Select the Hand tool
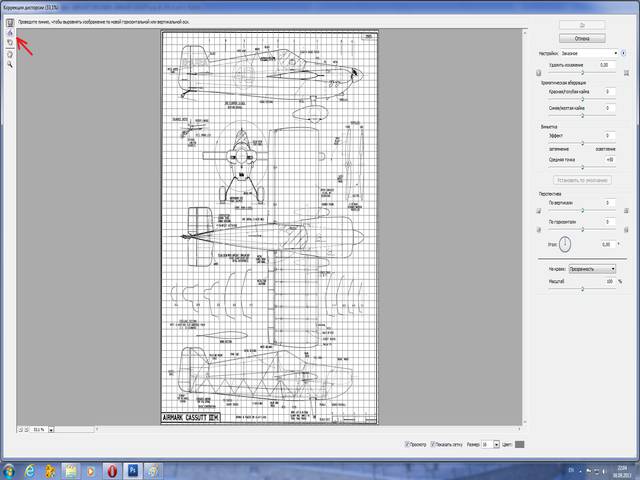 point(10,53)
